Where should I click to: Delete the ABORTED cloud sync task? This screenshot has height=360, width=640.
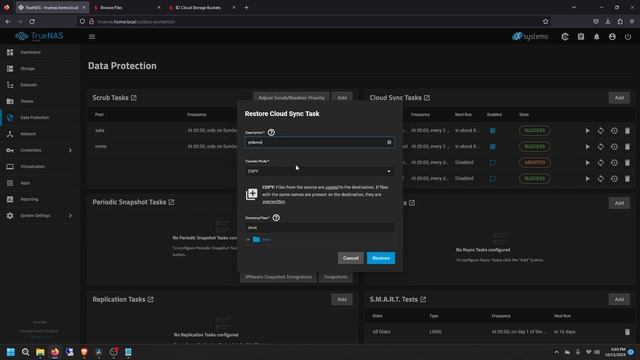click(627, 162)
